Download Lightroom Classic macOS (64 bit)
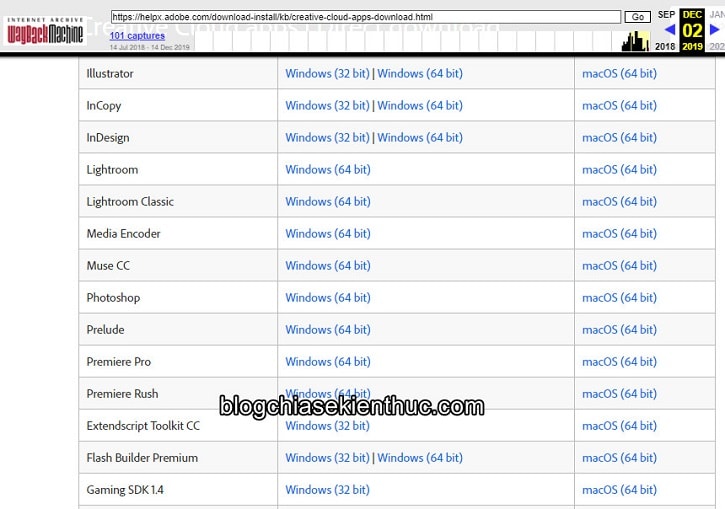Viewport: 725px width, 509px height. [x=619, y=202]
